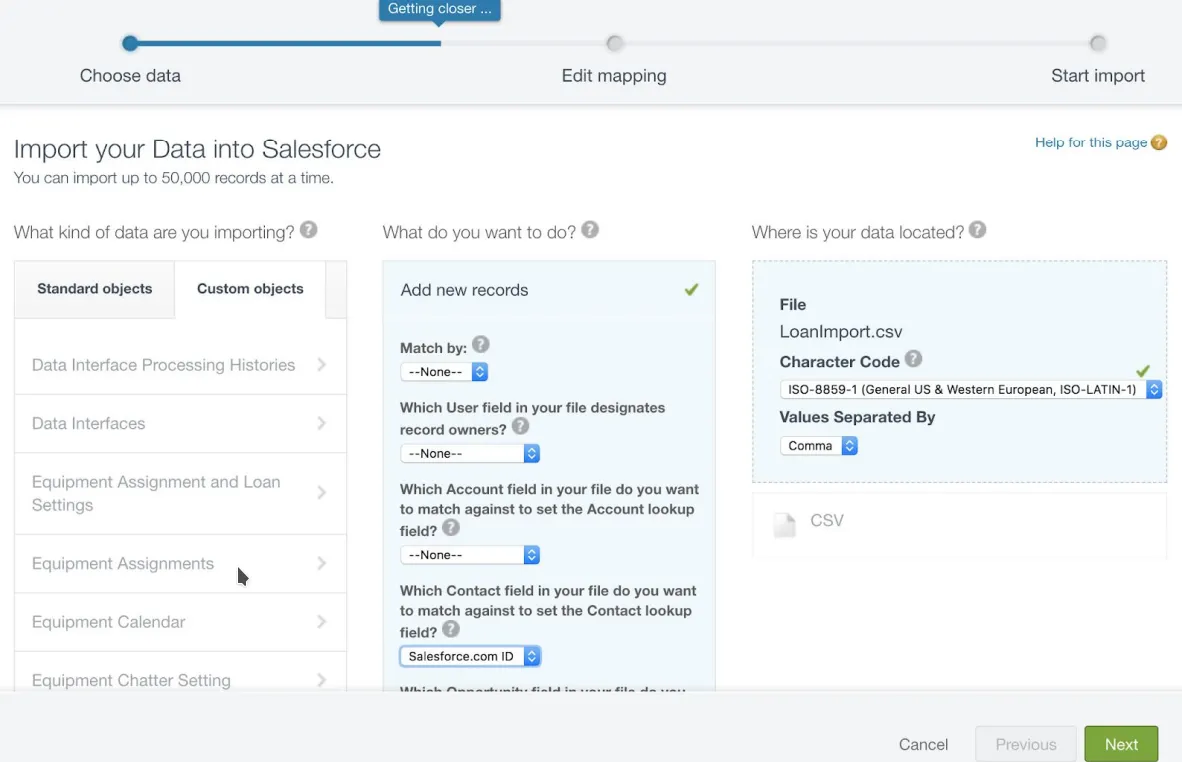Click help icon next to 'Match by:'
1182x762 pixels.
pos(480,345)
